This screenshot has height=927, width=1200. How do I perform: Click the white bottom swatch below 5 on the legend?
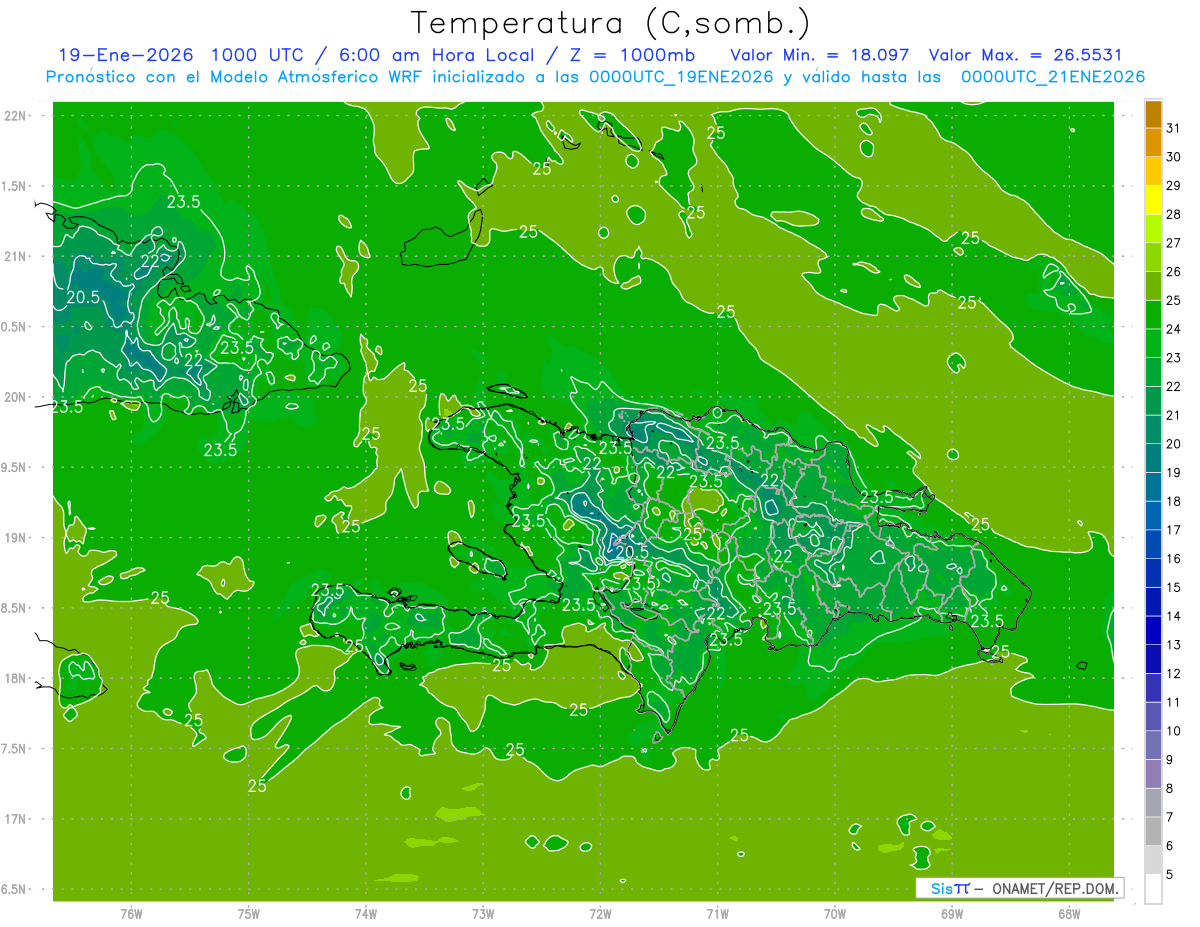coord(1153,889)
